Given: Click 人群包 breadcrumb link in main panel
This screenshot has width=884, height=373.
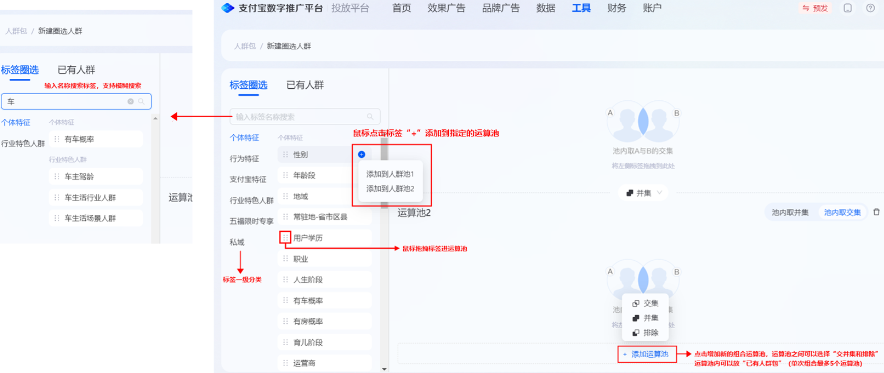Looking at the screenshot, I should point(244,46).
